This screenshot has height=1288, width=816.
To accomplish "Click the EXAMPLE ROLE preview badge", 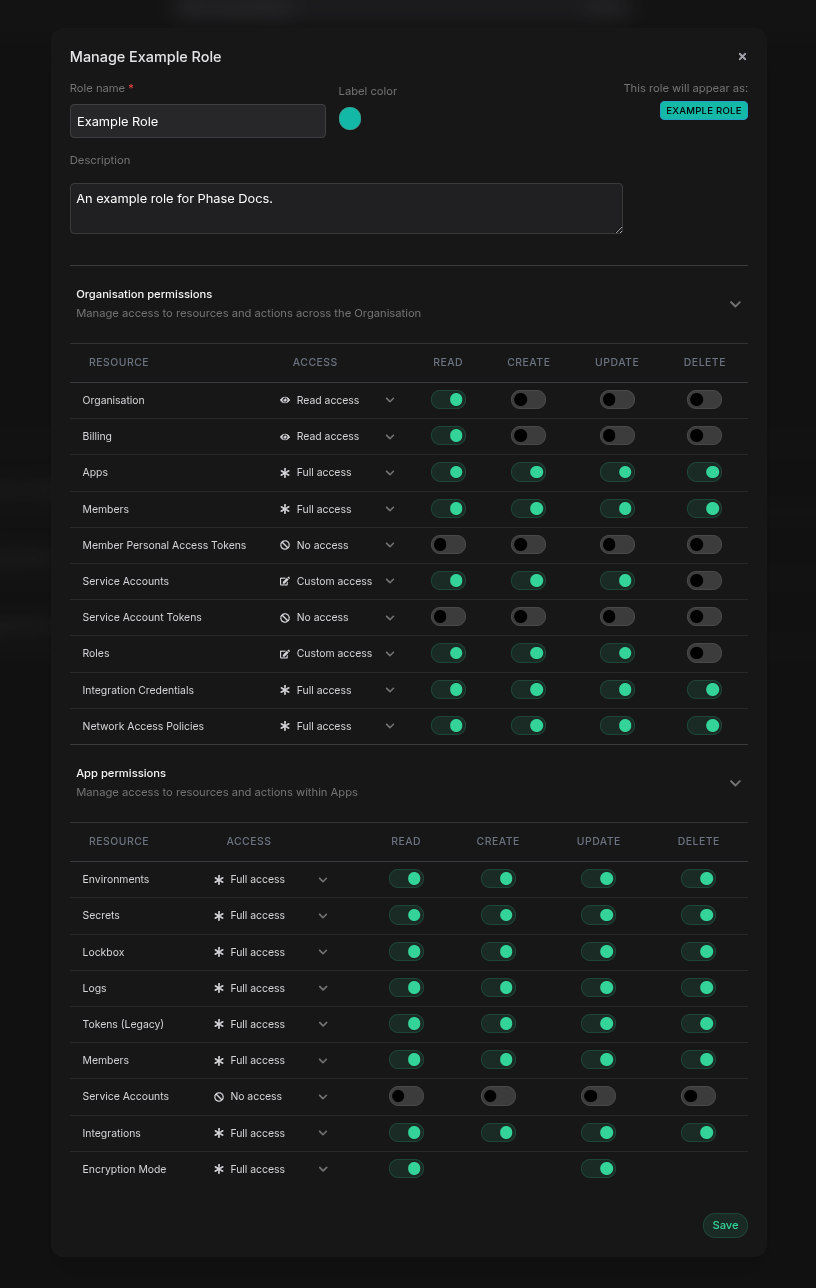I will click(703, 111).
